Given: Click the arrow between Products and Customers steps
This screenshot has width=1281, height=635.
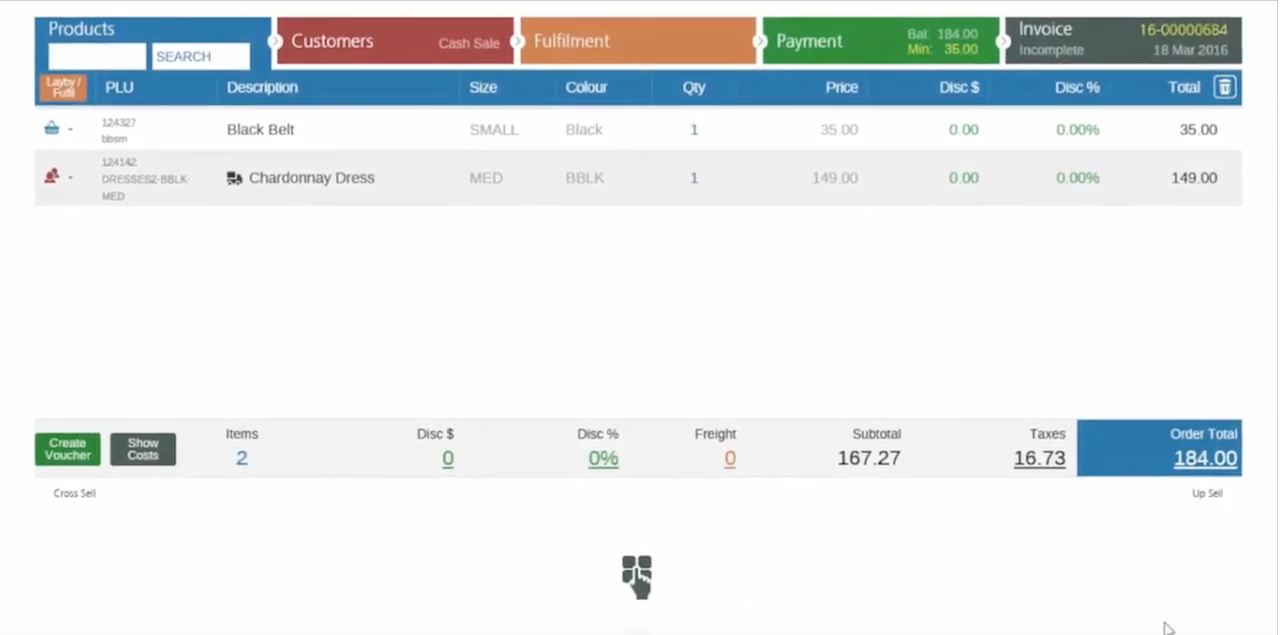Looking at the screenshot, I should (x=272, y=42).
